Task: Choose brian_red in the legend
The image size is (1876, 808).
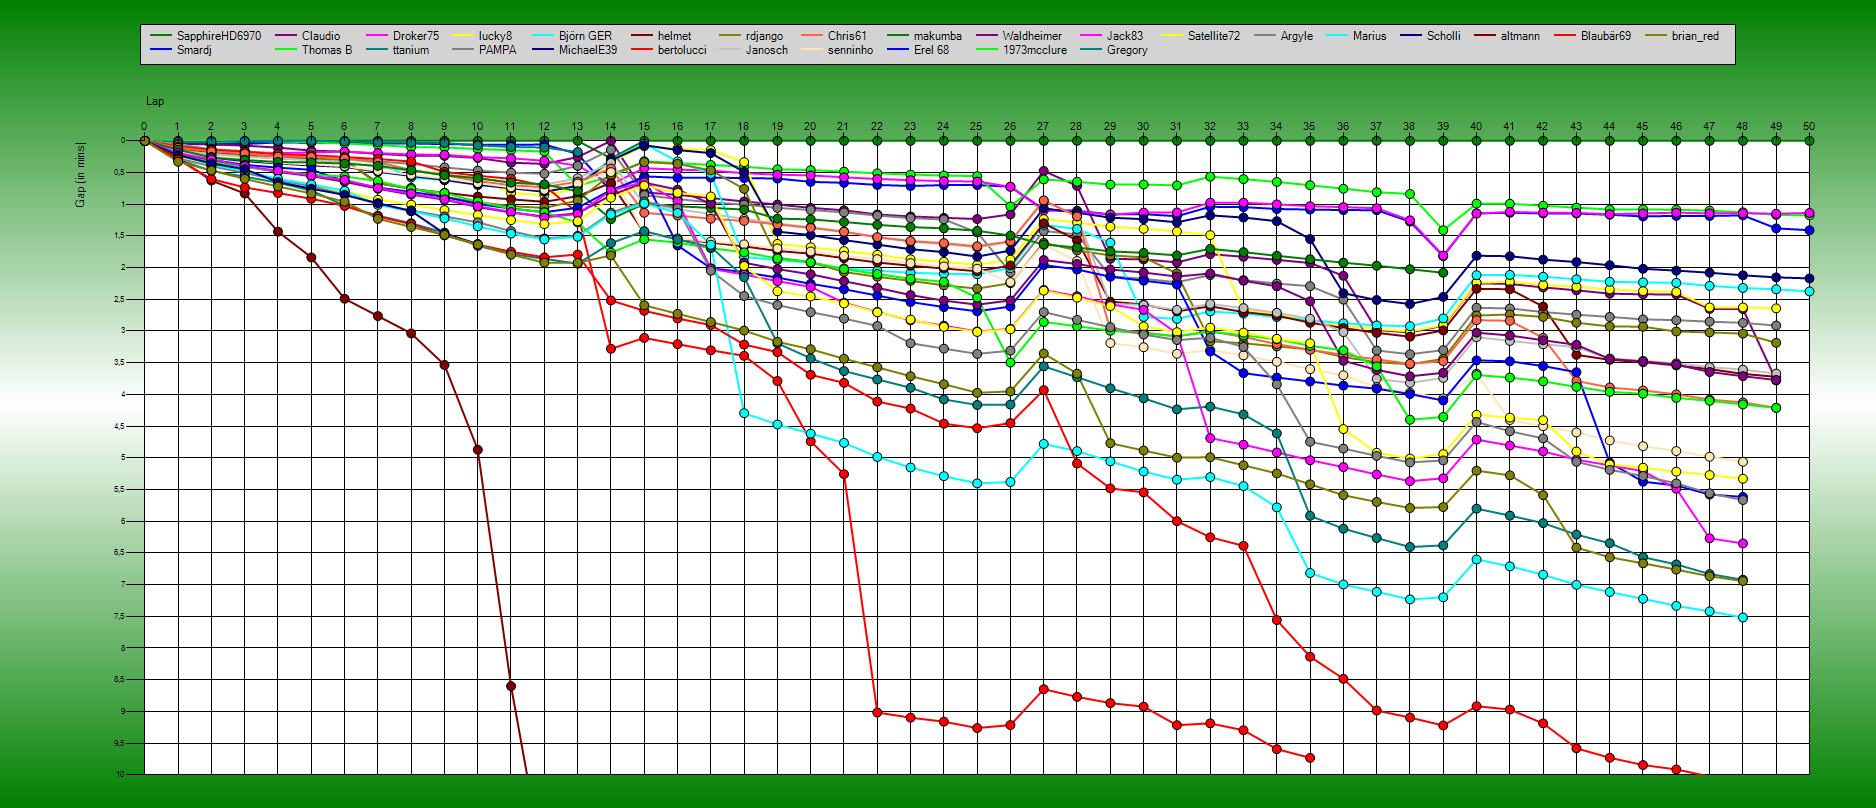Action: [x=1695, y=36]
